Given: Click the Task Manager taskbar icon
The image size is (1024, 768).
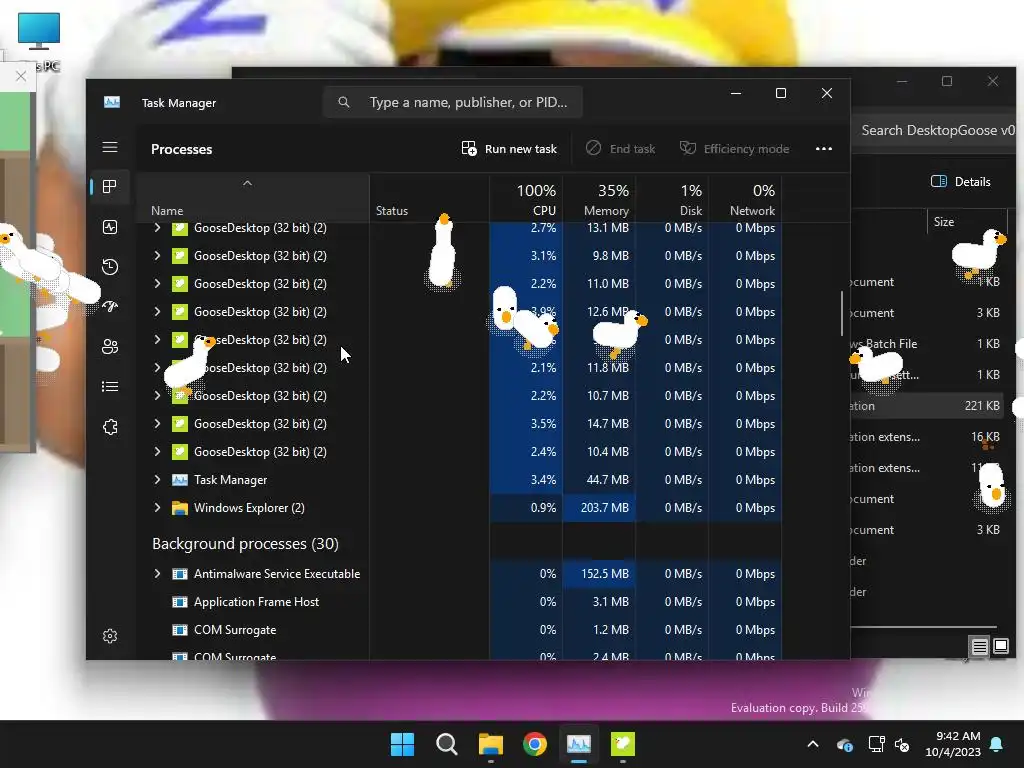Looking at the screenshot, I should (x=579, y=744).
